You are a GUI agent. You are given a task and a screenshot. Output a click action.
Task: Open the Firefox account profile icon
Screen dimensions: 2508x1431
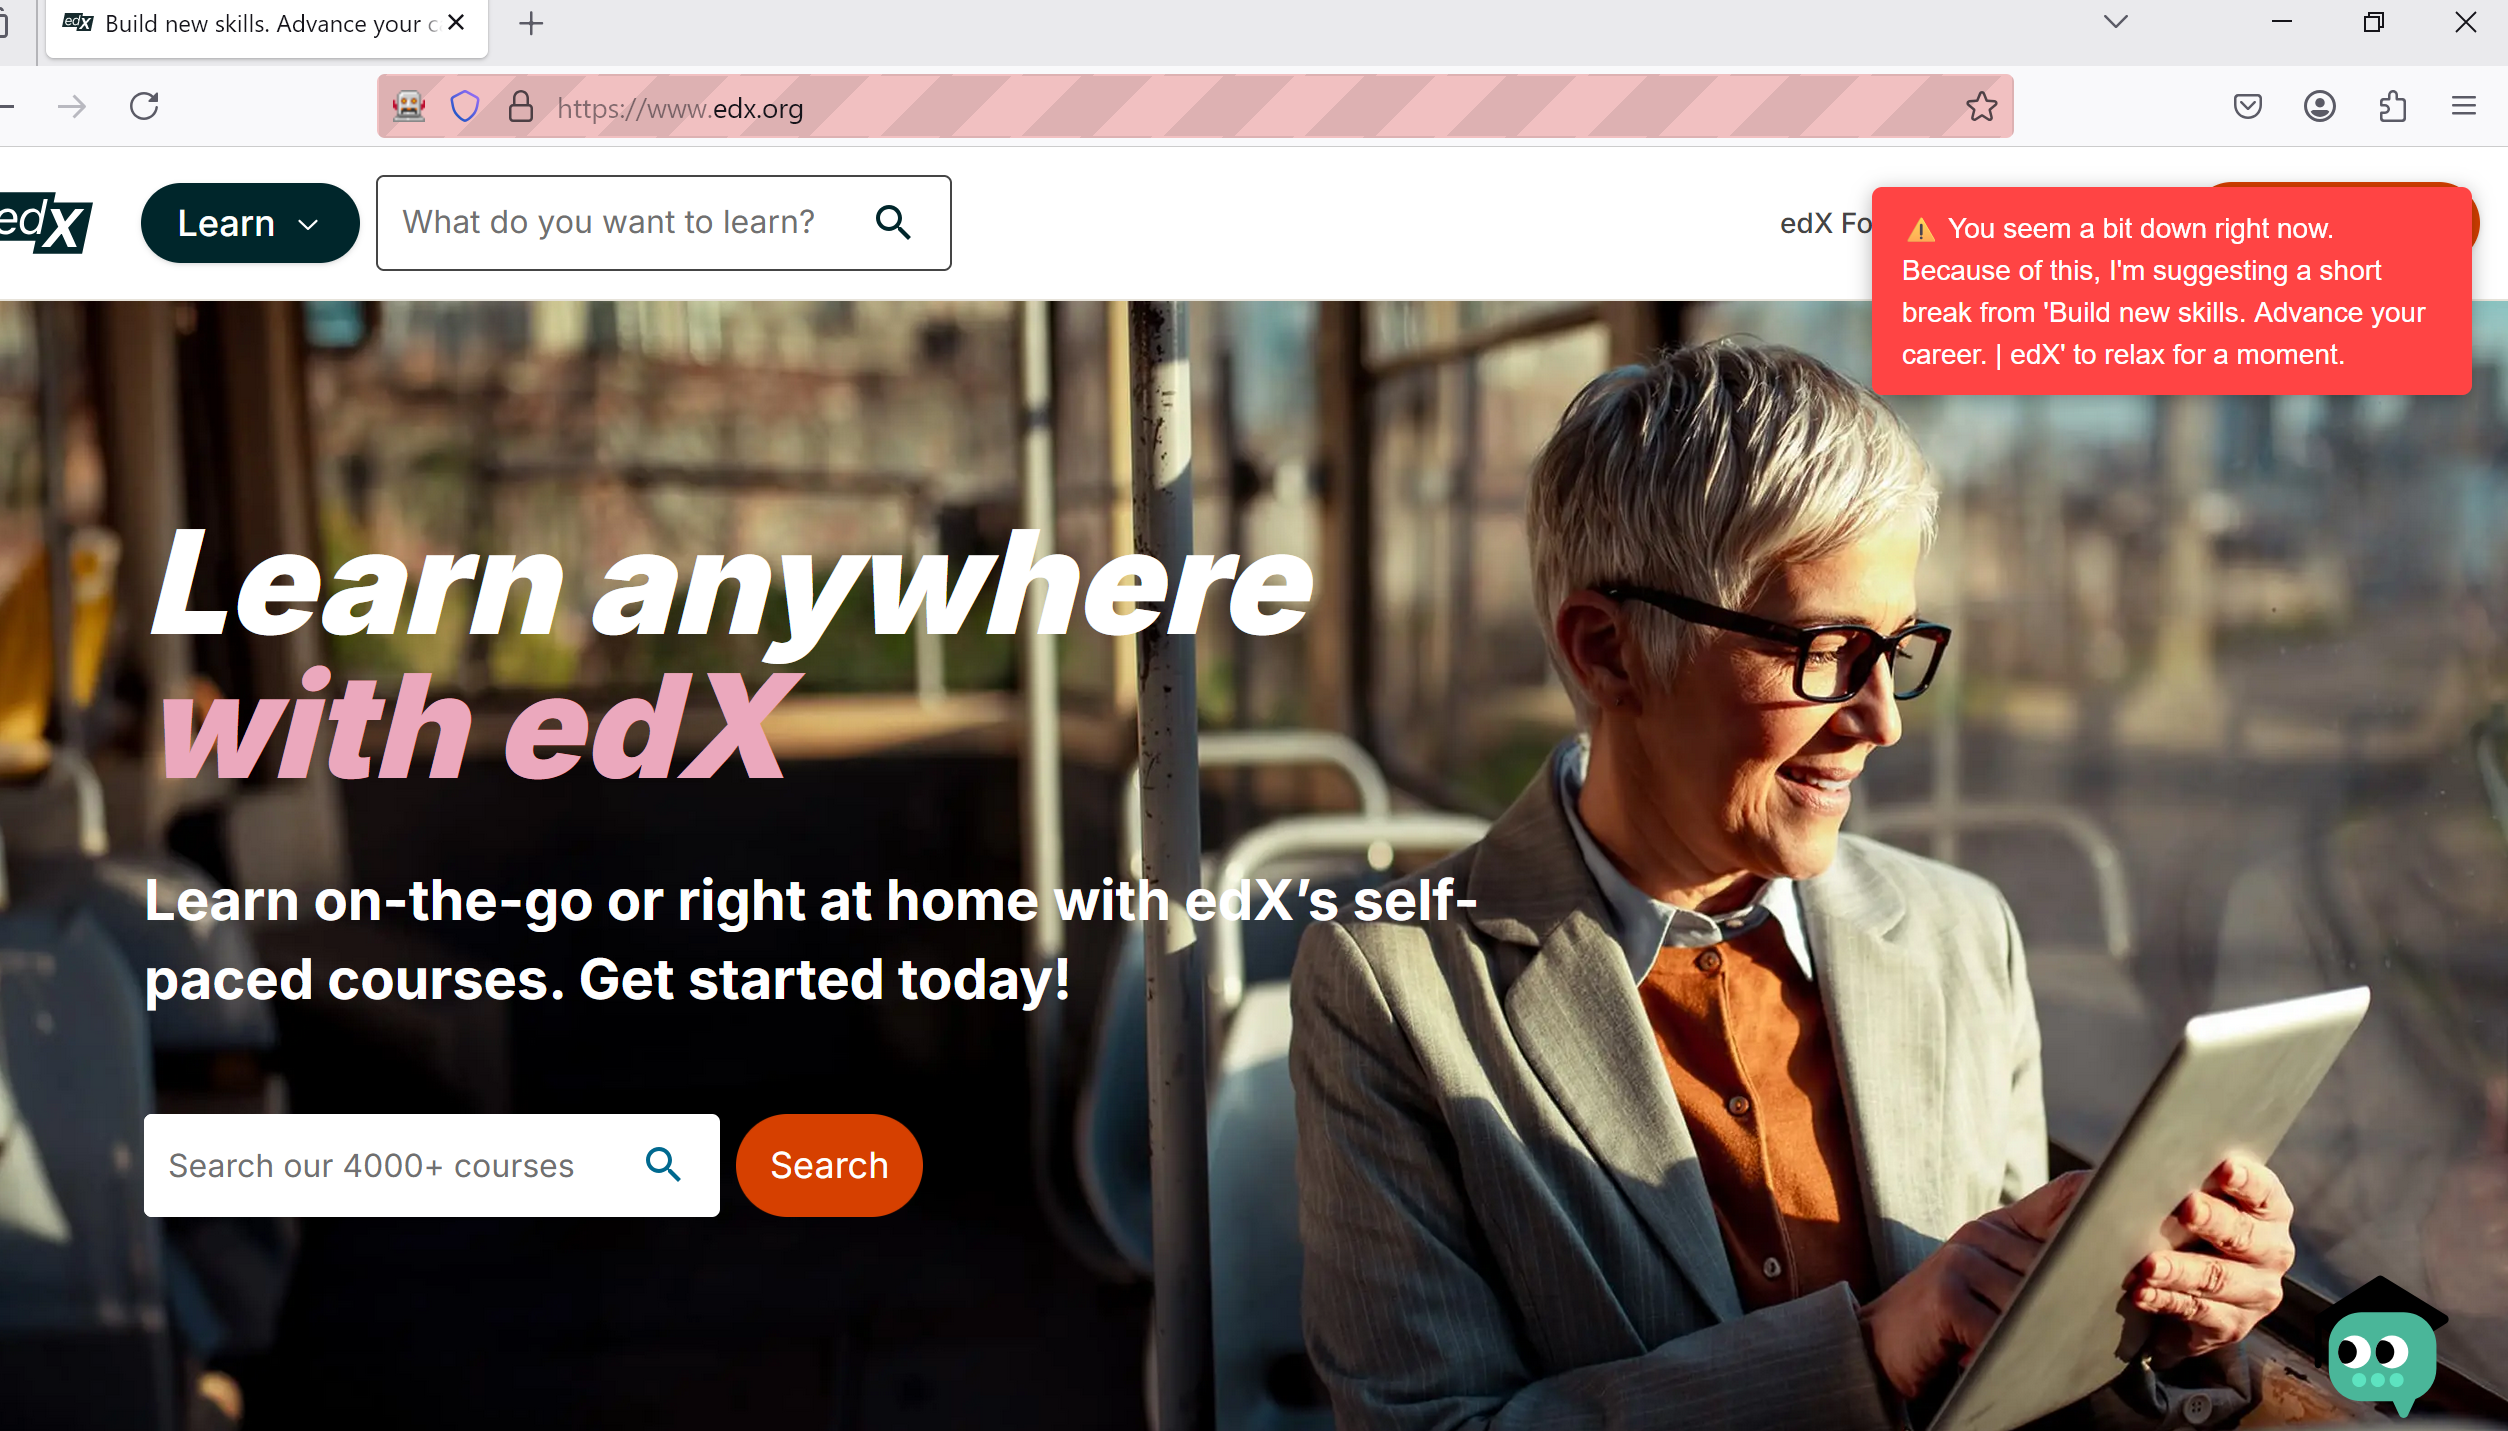point(2319,106)
